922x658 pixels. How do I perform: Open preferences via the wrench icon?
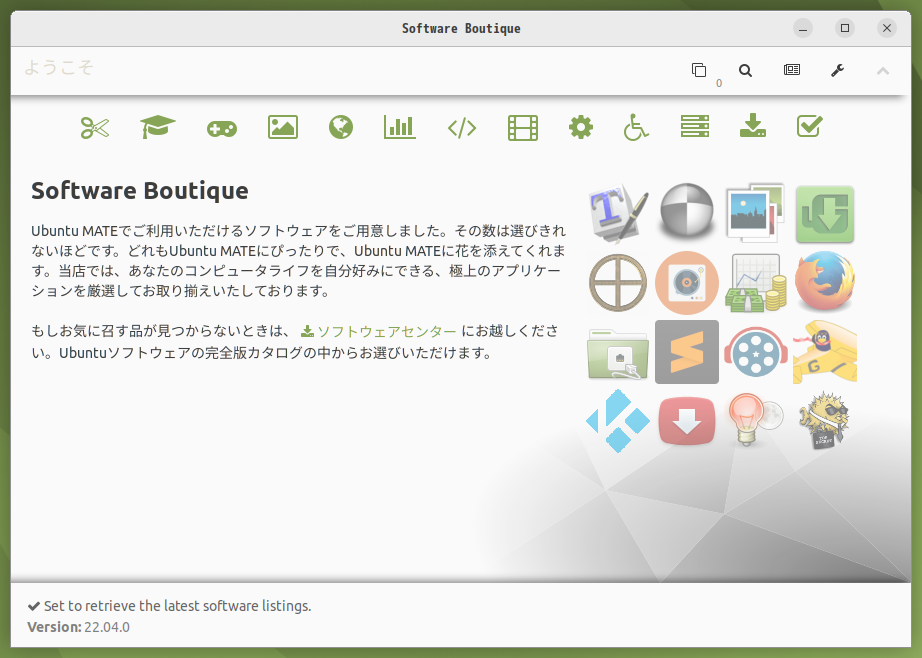tap(837, 71)
